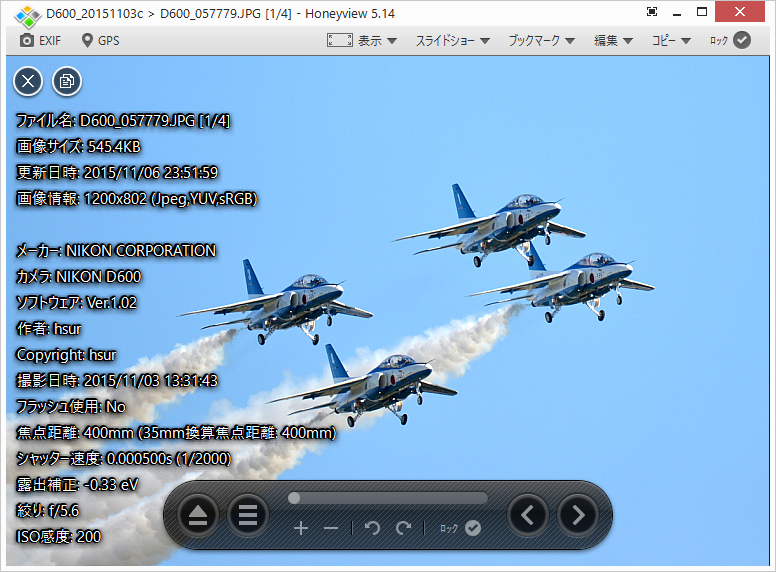This screenshot has height=572, width=776.
Task: Rotate image clockwise
Action: pos(403,528)
